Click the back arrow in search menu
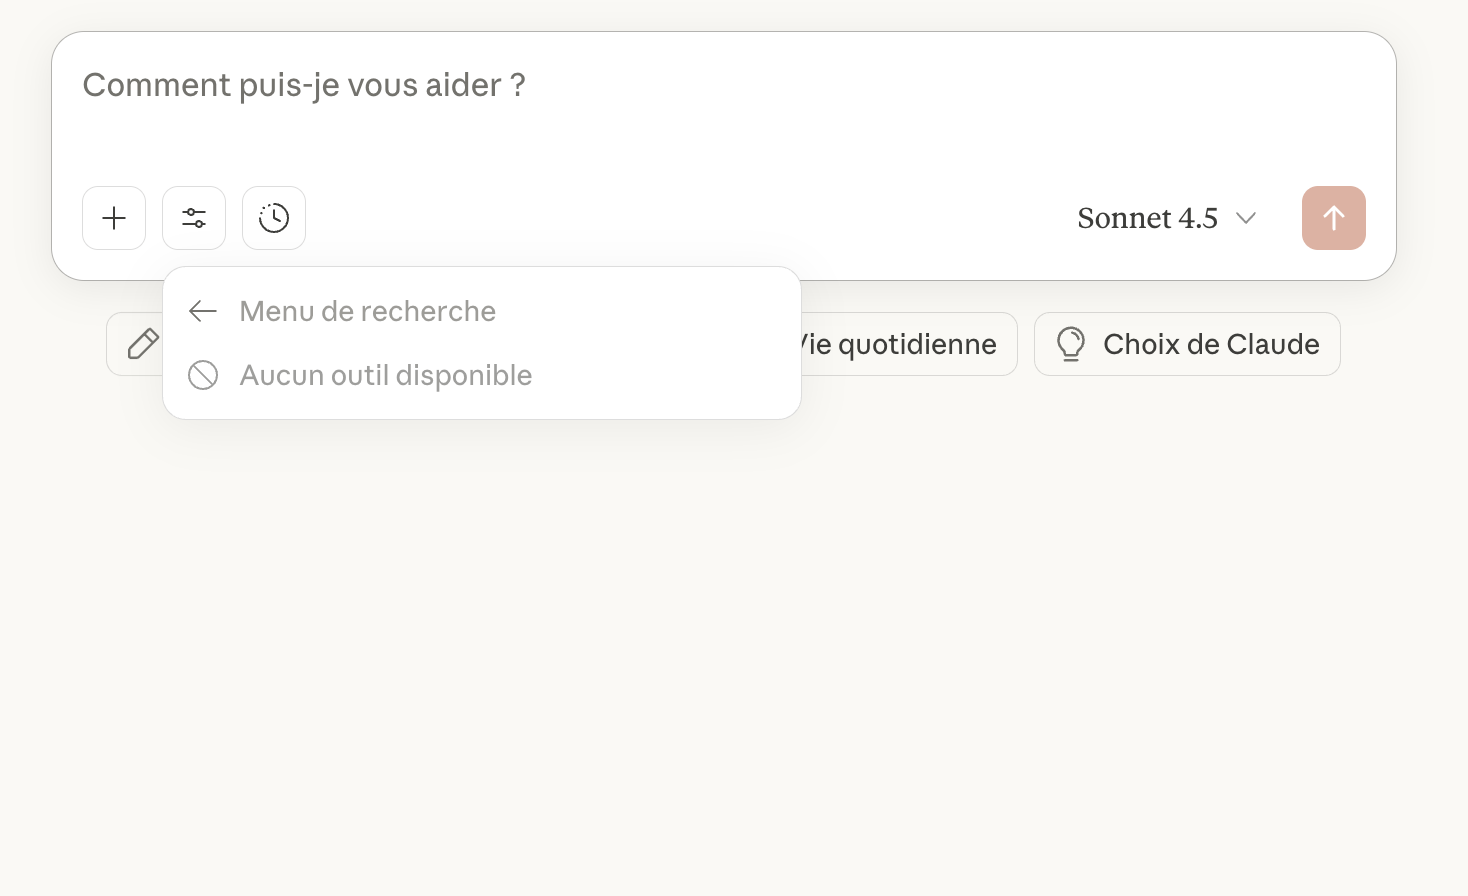The height and width of the screenshot is (896, 1468). (x=203, y=311)
